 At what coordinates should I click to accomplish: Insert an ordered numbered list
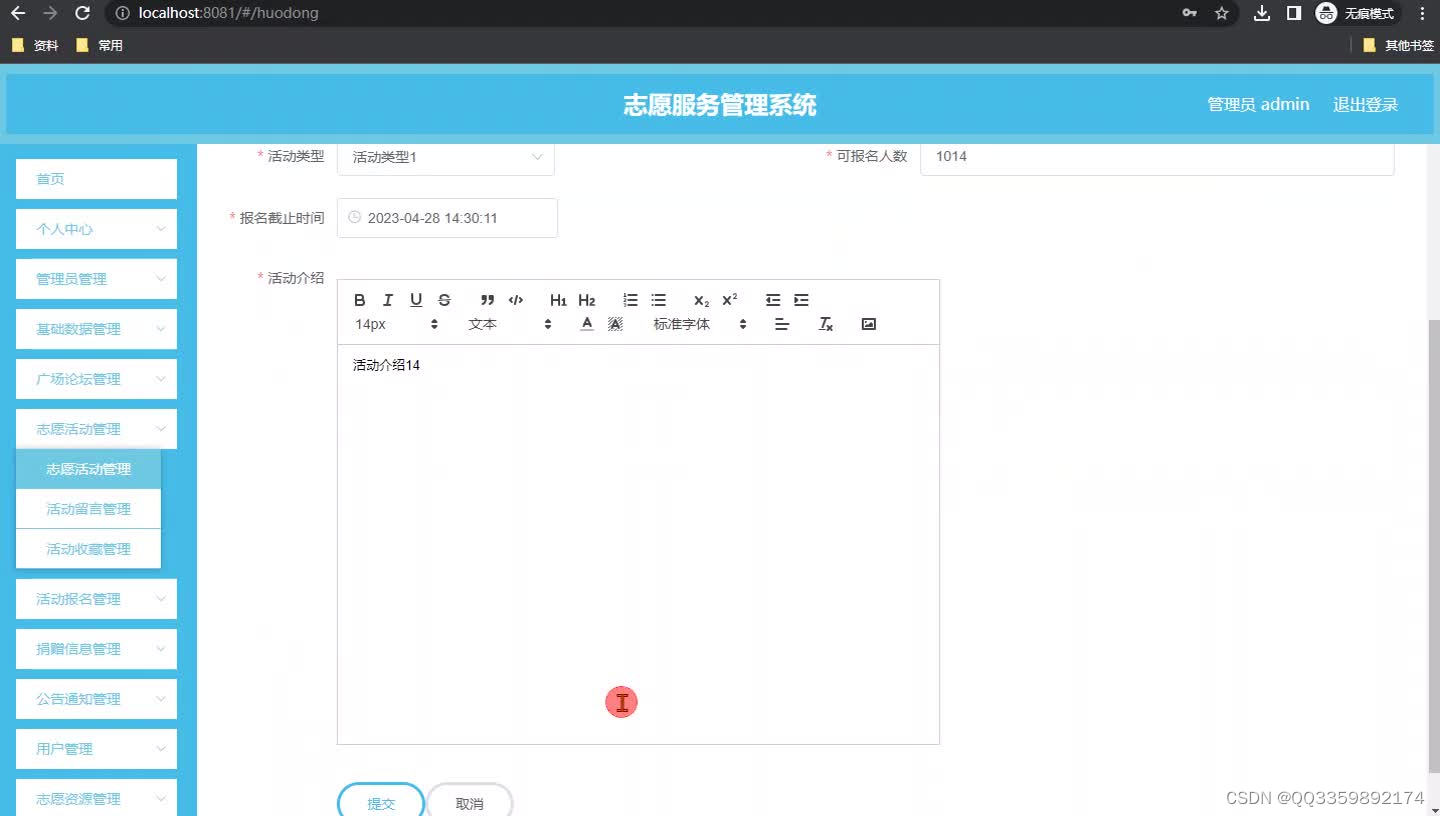(630, 300)
